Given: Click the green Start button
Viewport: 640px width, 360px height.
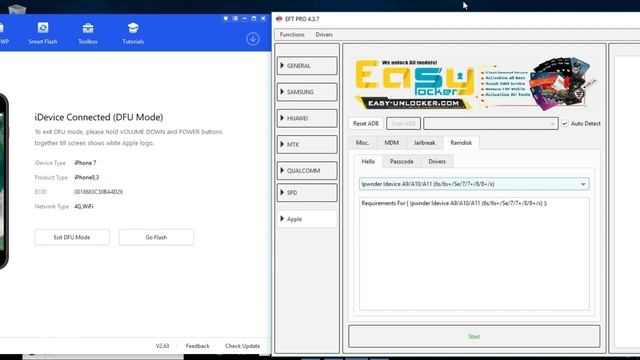Looking at the screenshot, I should pyautogui.click(x=474, y=337).
